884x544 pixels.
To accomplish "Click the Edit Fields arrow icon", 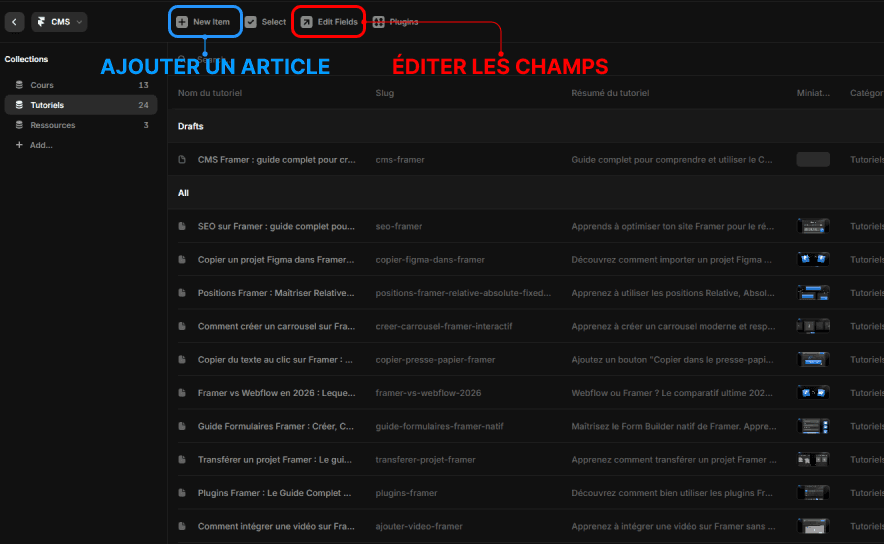I will coord(306,22).
